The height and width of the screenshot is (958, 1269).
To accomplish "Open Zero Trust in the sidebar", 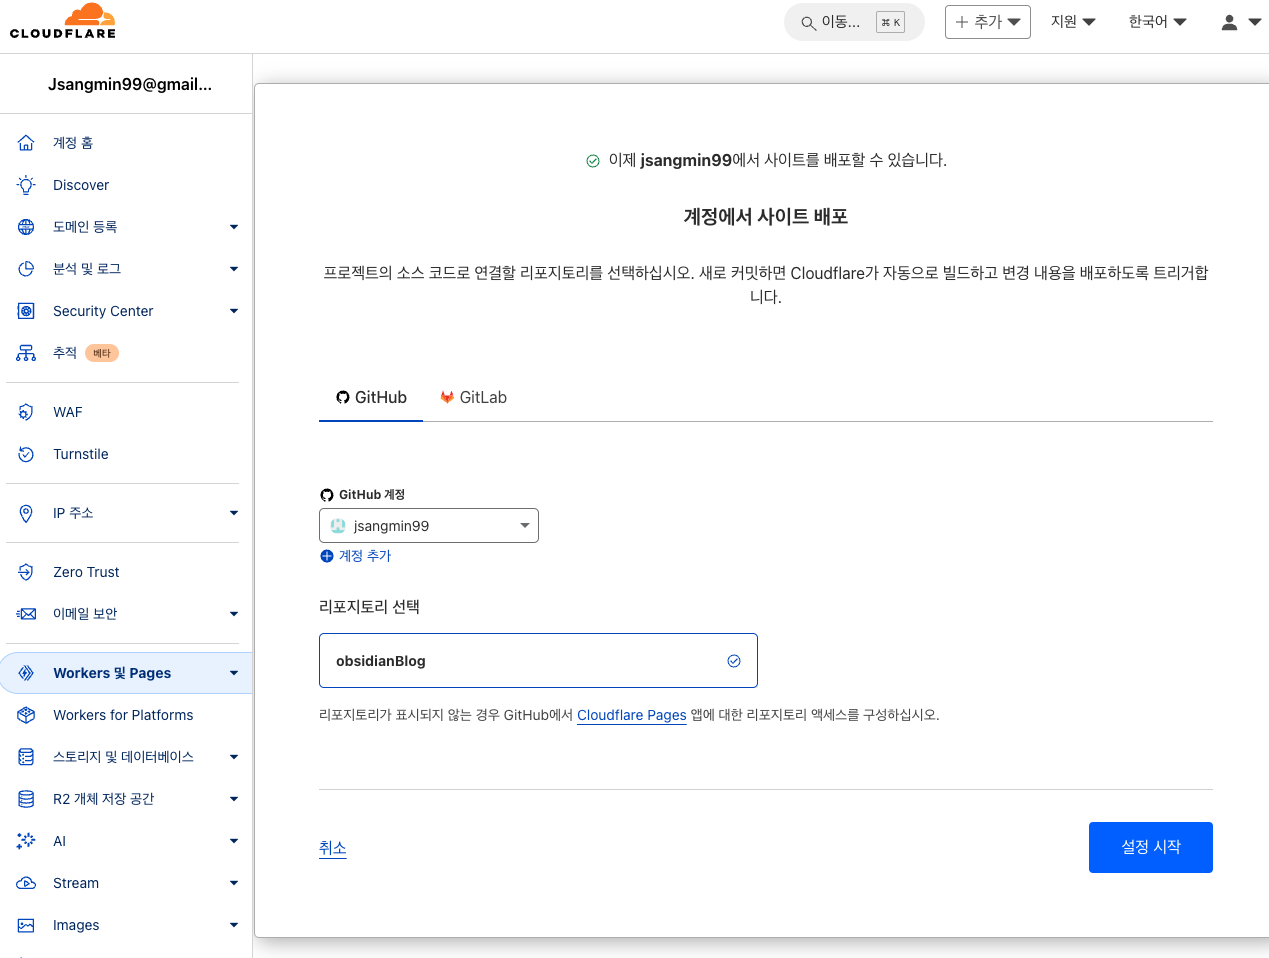I will [86, 572].
